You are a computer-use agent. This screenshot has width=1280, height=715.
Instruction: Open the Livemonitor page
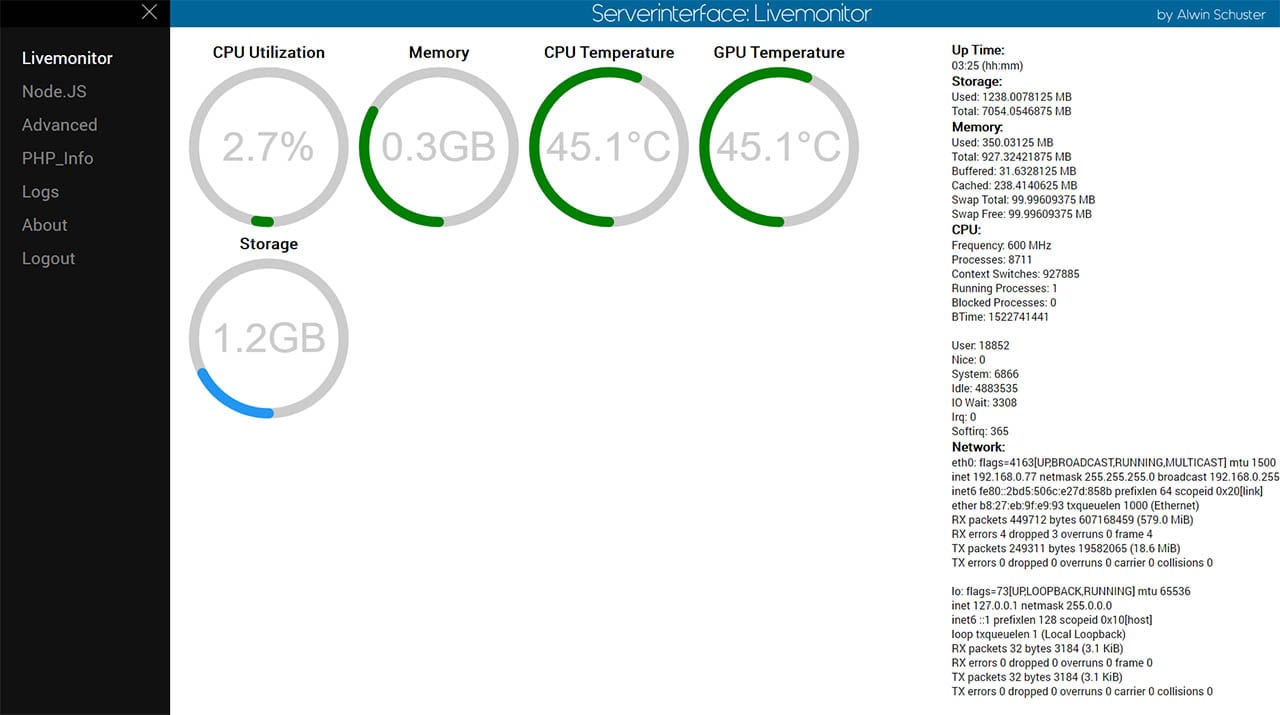point(67,58)
